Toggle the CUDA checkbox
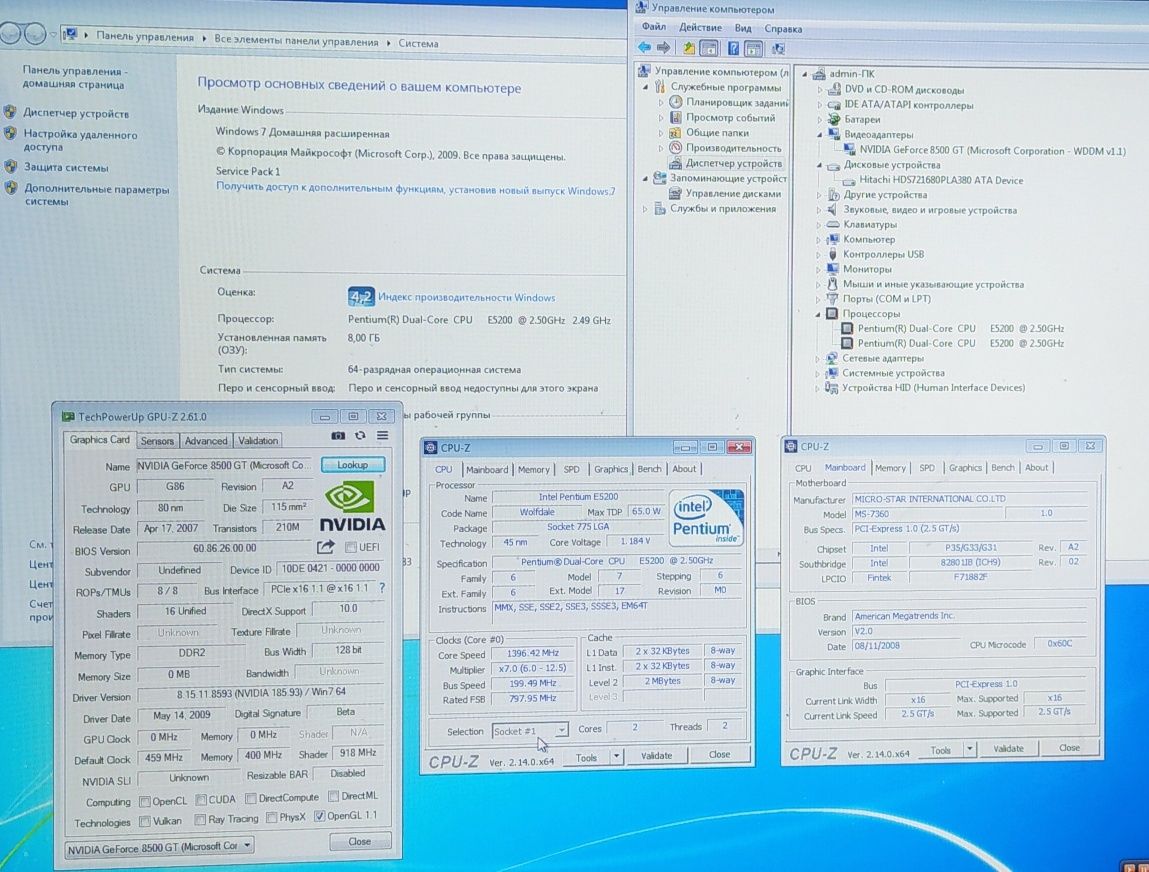This screenshot has height=872, width=1149. tap(201, 799)
